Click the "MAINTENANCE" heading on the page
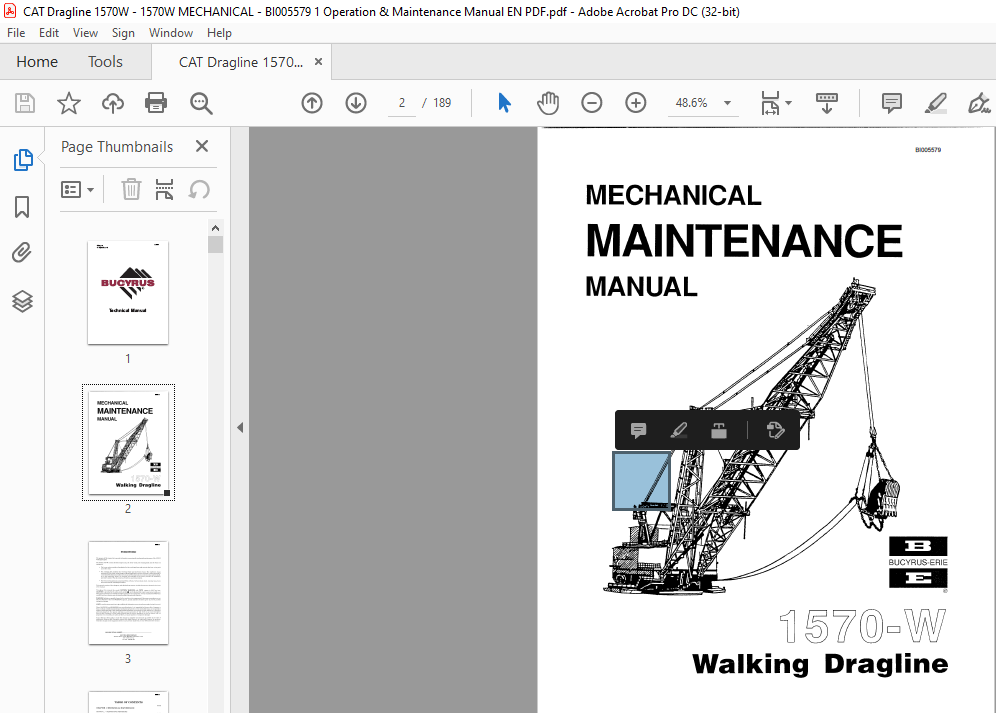The image size is (996, 713). coord(744,241)
